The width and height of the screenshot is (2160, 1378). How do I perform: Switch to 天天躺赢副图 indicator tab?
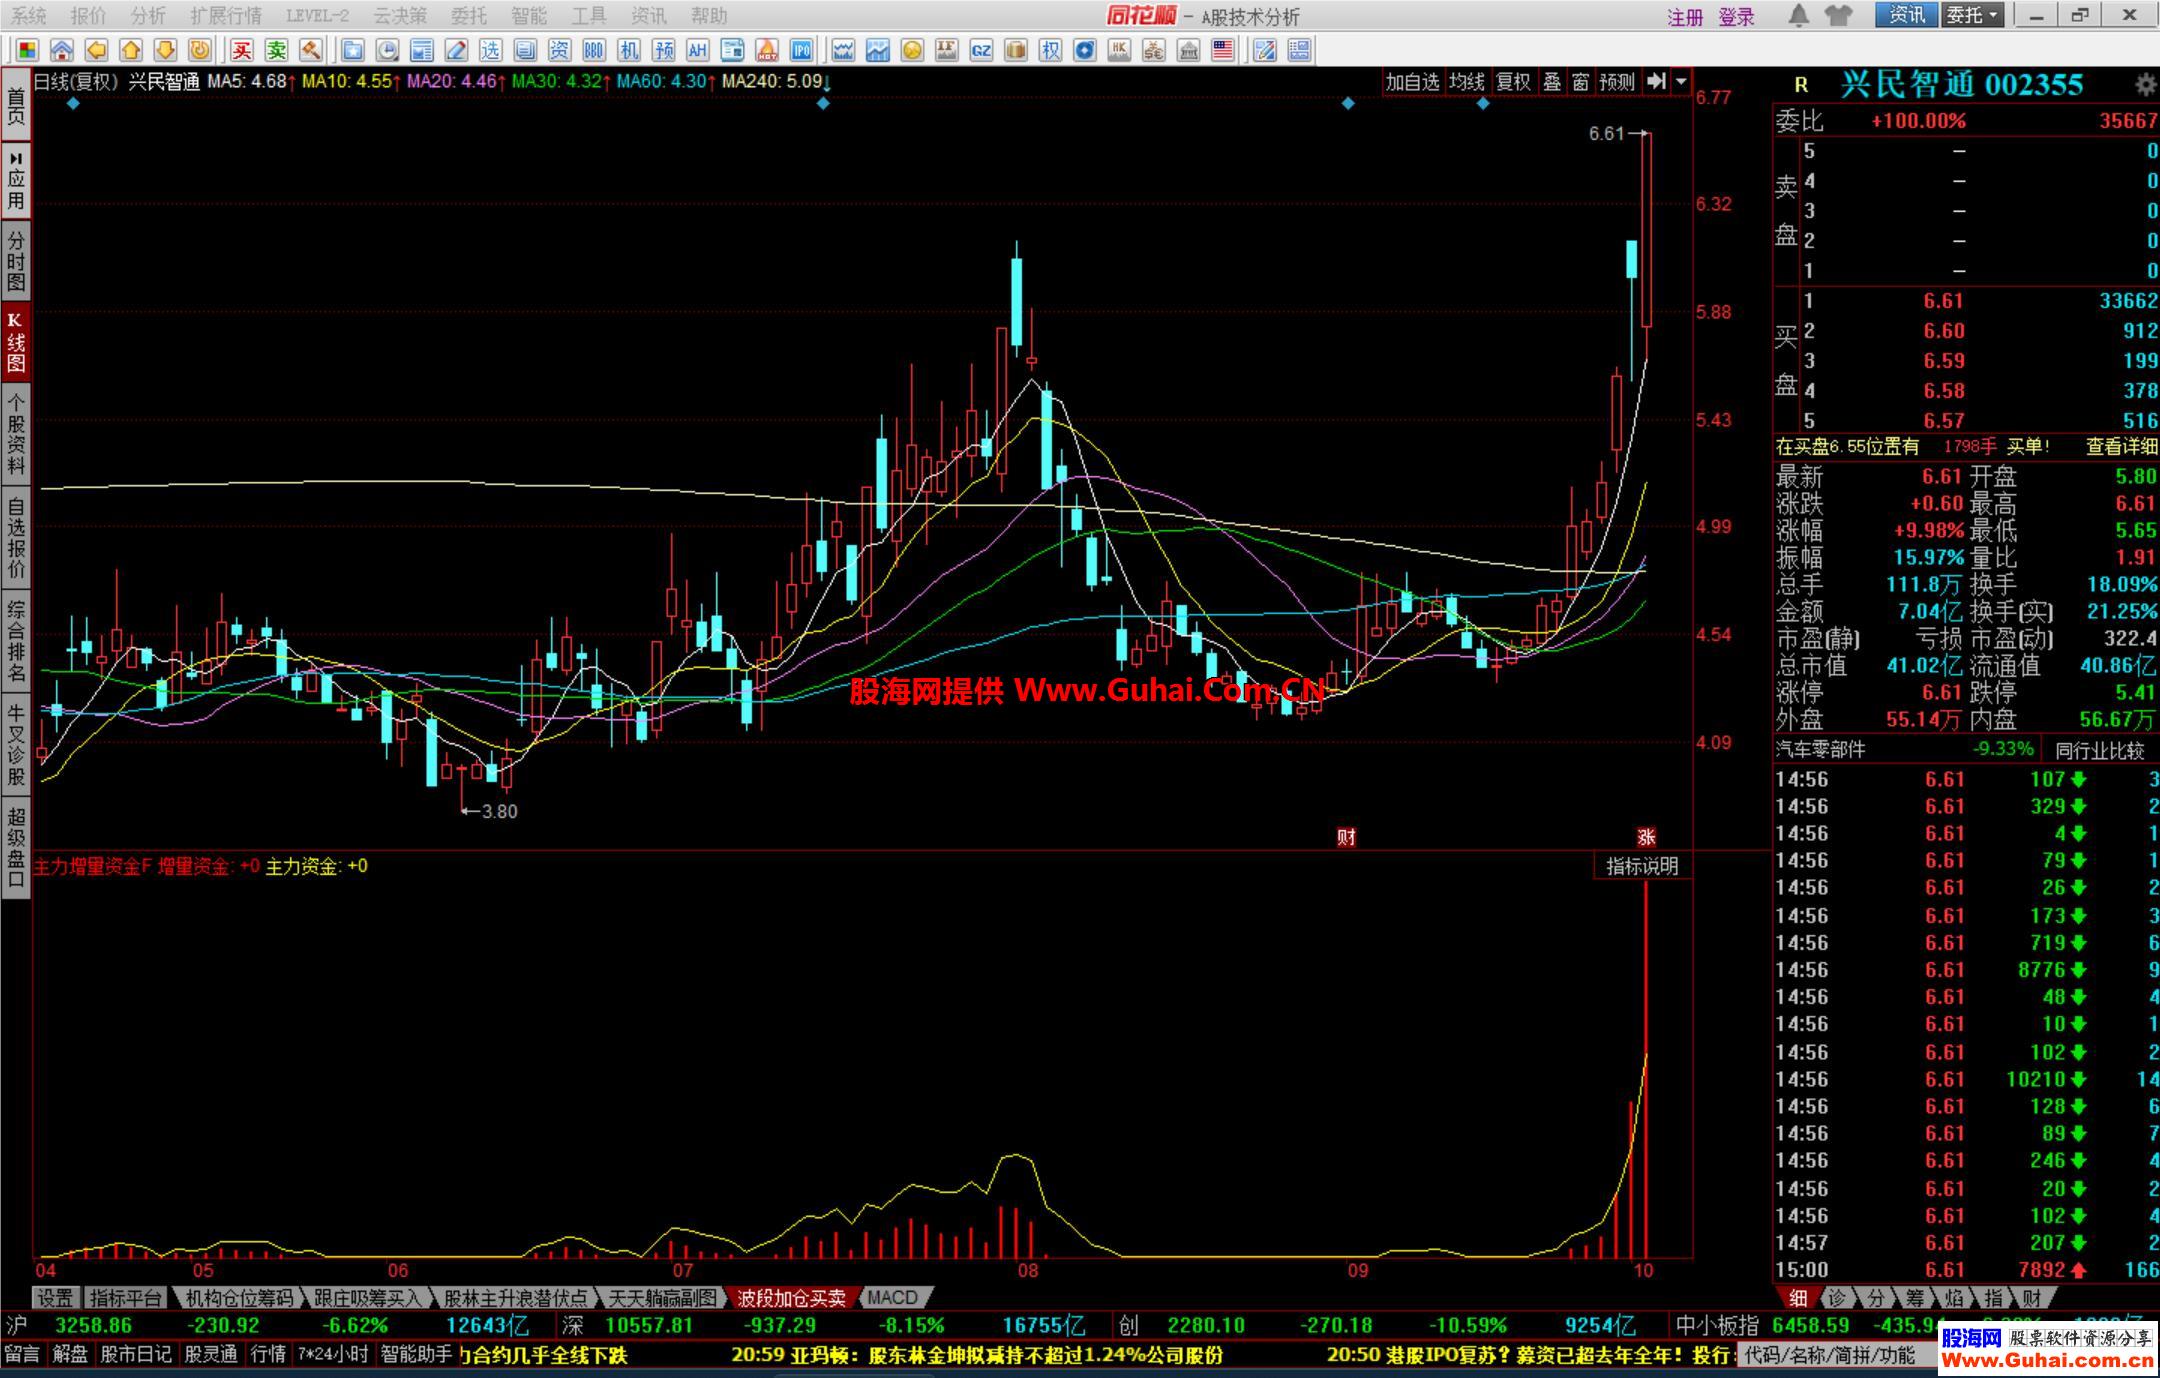[x=663, y=1298]
